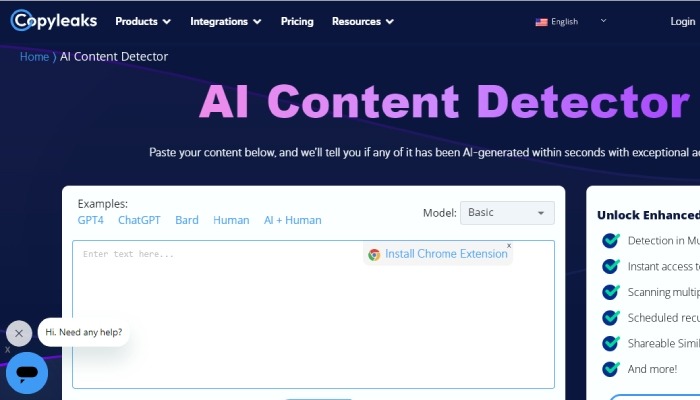700x400 pixels.
Task: Click the 'Unlock Enhanced' heading
Action: [x=648, y=215]
